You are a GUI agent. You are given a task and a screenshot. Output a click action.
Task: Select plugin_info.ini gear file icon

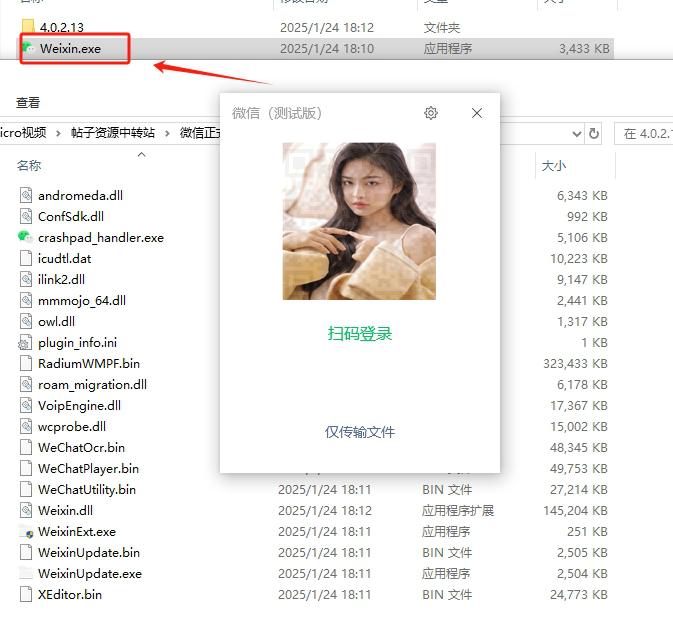tap(25, 342)
